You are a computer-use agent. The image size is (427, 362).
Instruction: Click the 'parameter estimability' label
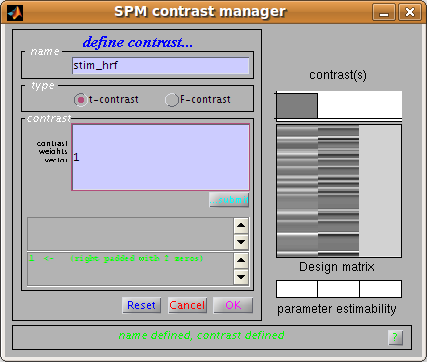[x=337, y=309]
